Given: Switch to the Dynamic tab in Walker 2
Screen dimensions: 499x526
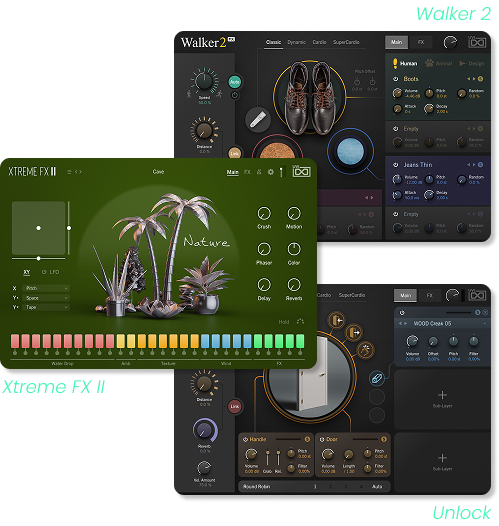Looking at the screenshot, I should pos(296,42).
